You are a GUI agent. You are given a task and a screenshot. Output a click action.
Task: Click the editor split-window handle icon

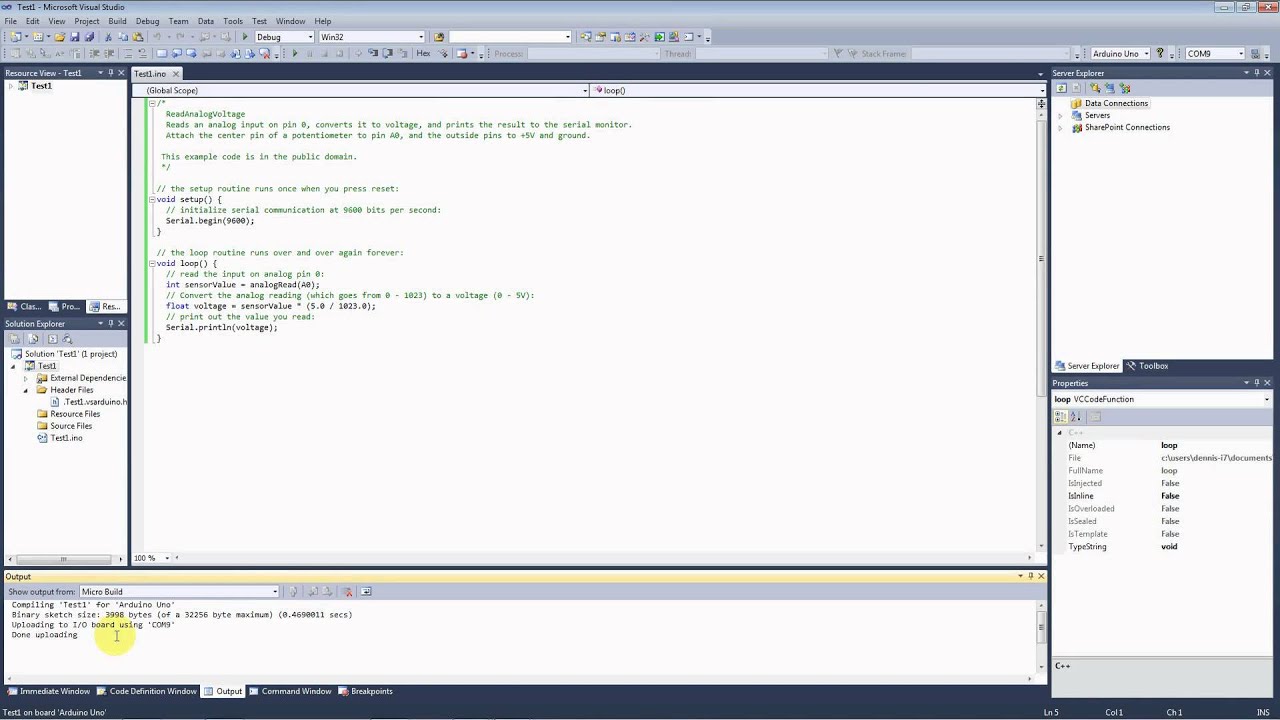click(1041, 103)
